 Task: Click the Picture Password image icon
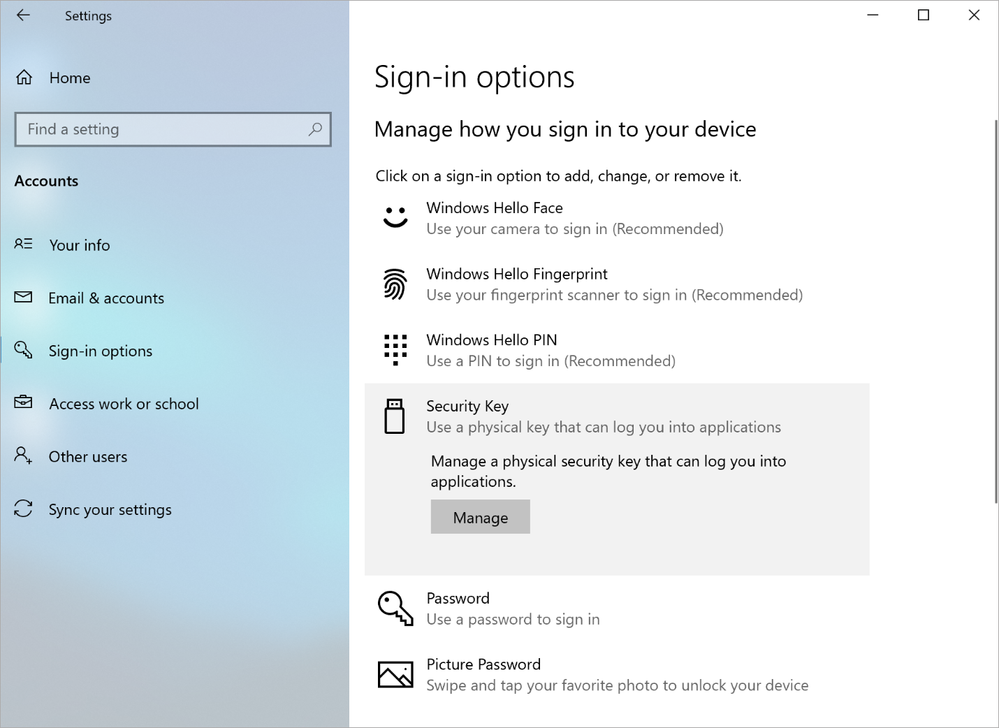395,674
